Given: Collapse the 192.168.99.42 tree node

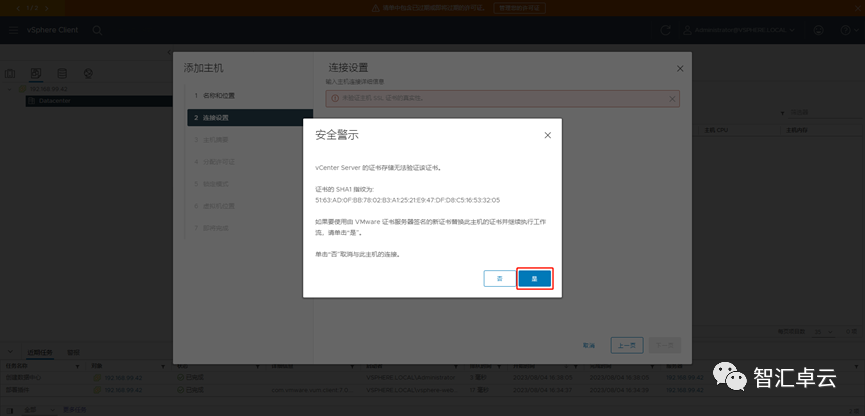Looking at the screenshot, I should pyautogui.click(x=9, y=89).
